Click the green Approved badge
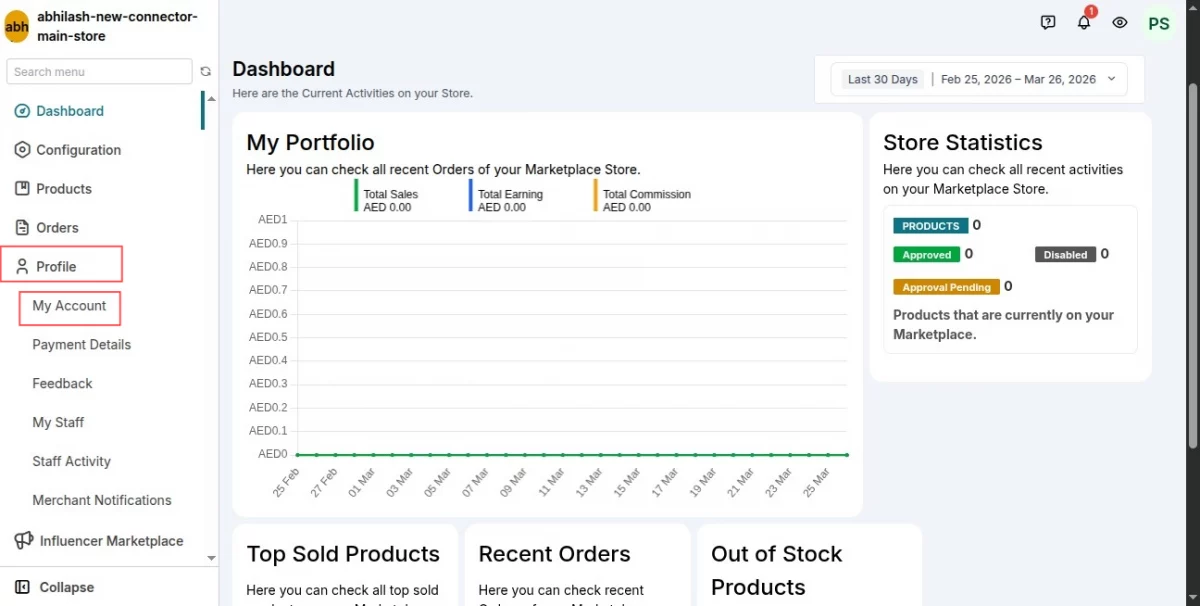 pyautogui.click(x=927, y=255)
